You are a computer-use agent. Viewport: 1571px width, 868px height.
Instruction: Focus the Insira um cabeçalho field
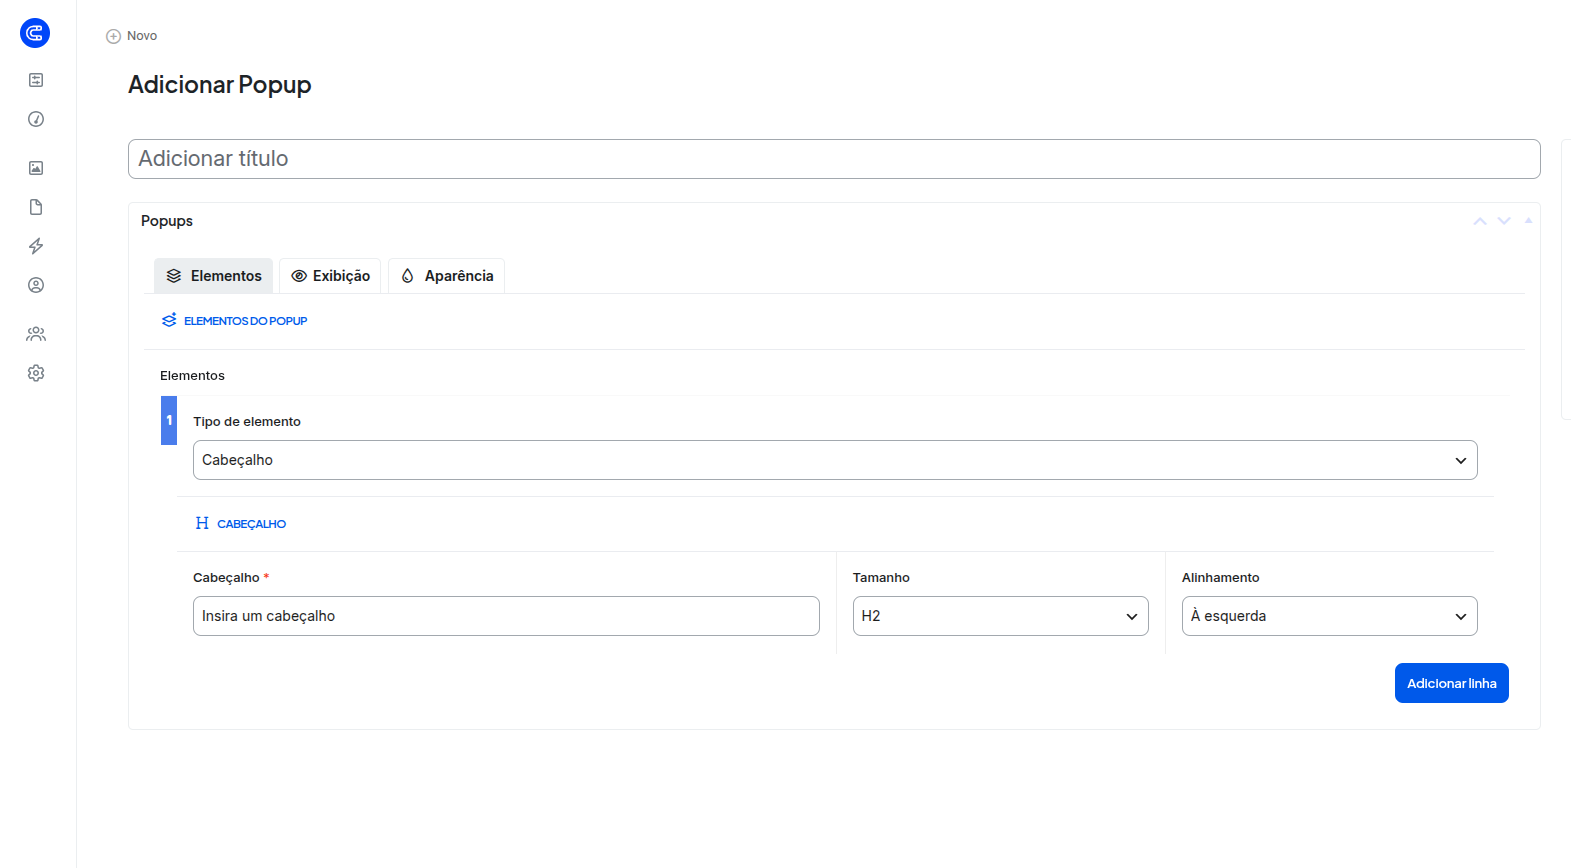[506, 616]
